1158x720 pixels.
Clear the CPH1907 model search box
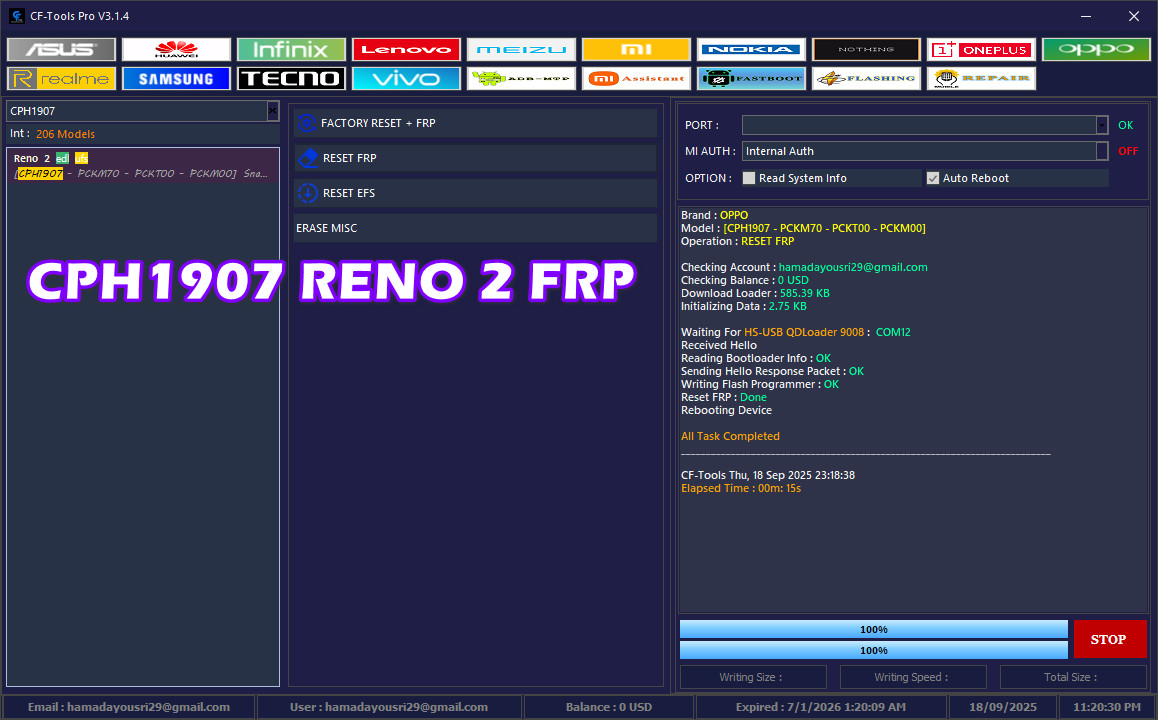(x=273, y=111)
